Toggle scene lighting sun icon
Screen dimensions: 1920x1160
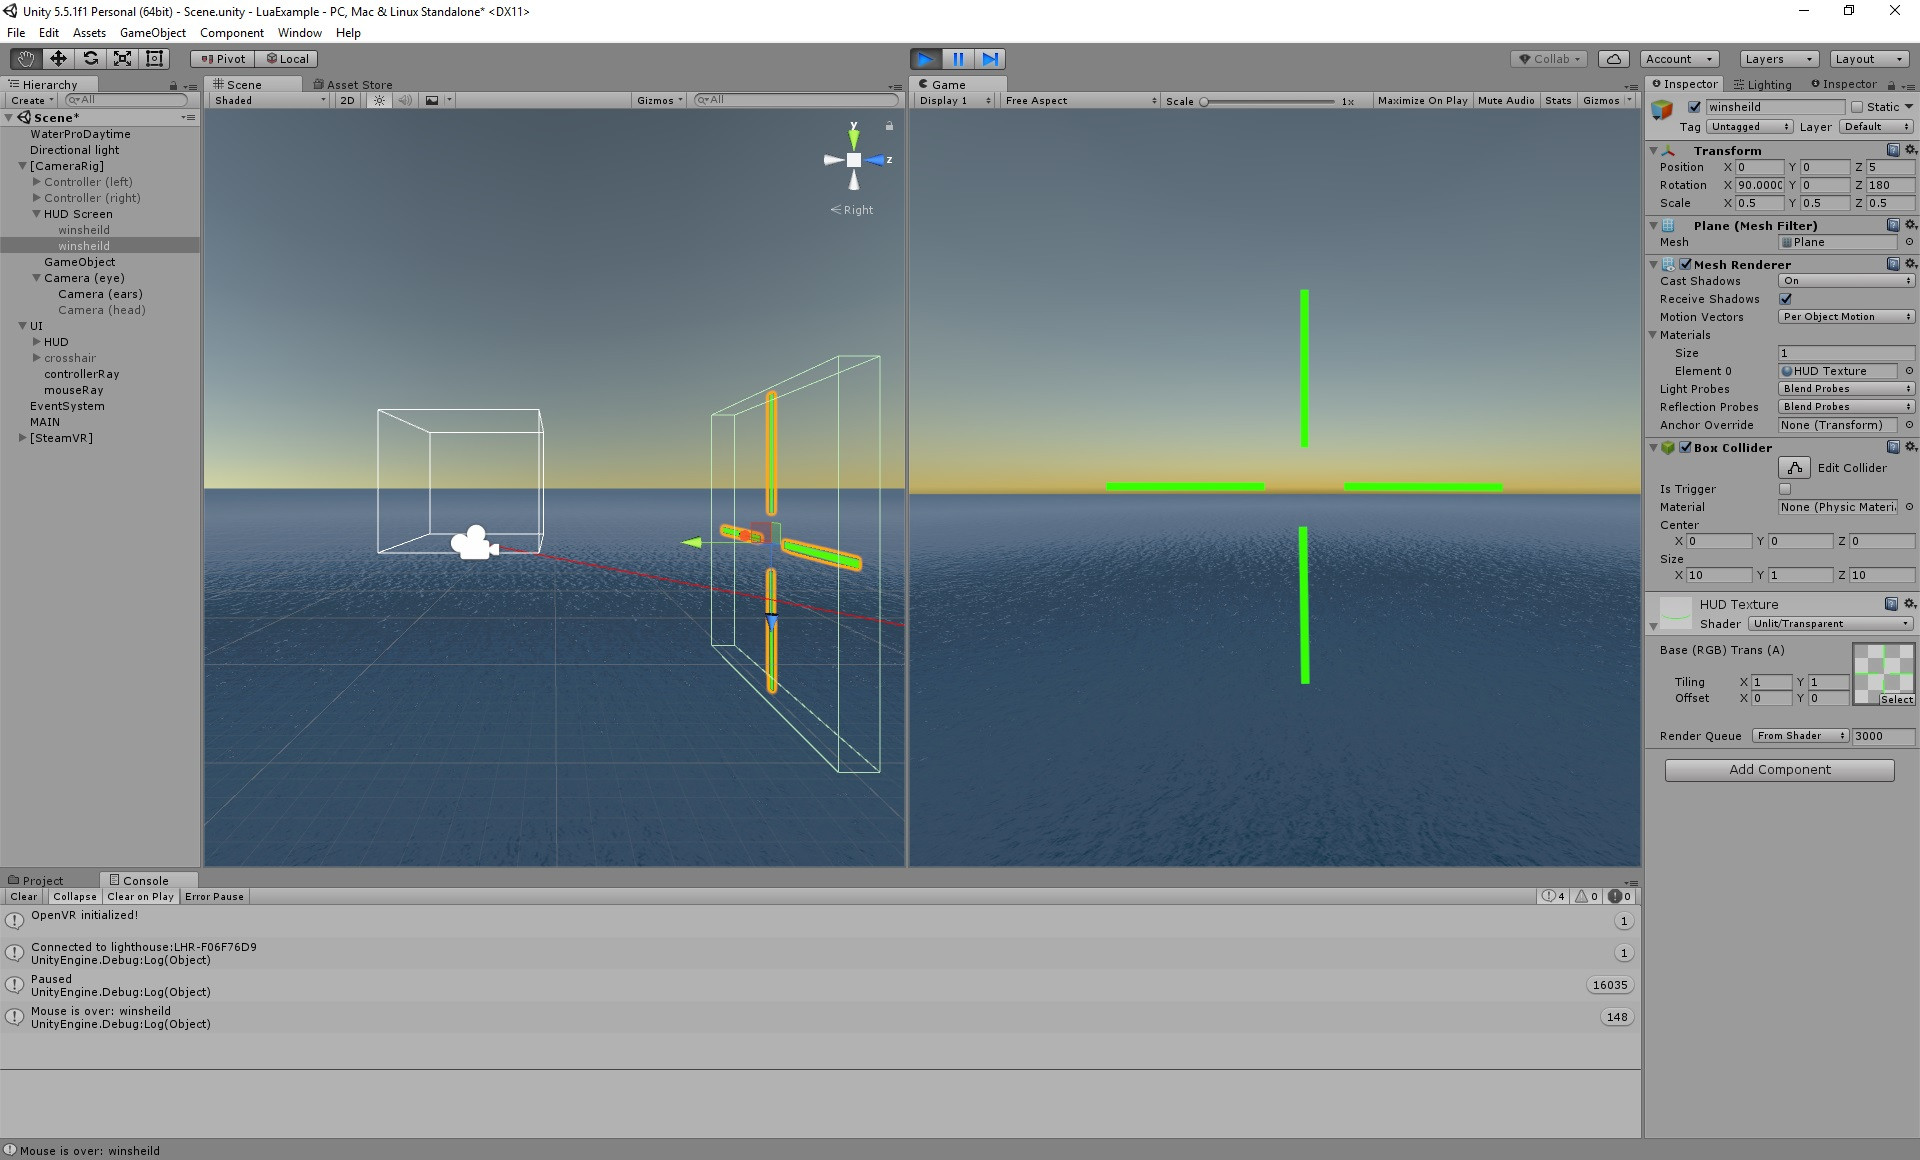click(379, 100)
